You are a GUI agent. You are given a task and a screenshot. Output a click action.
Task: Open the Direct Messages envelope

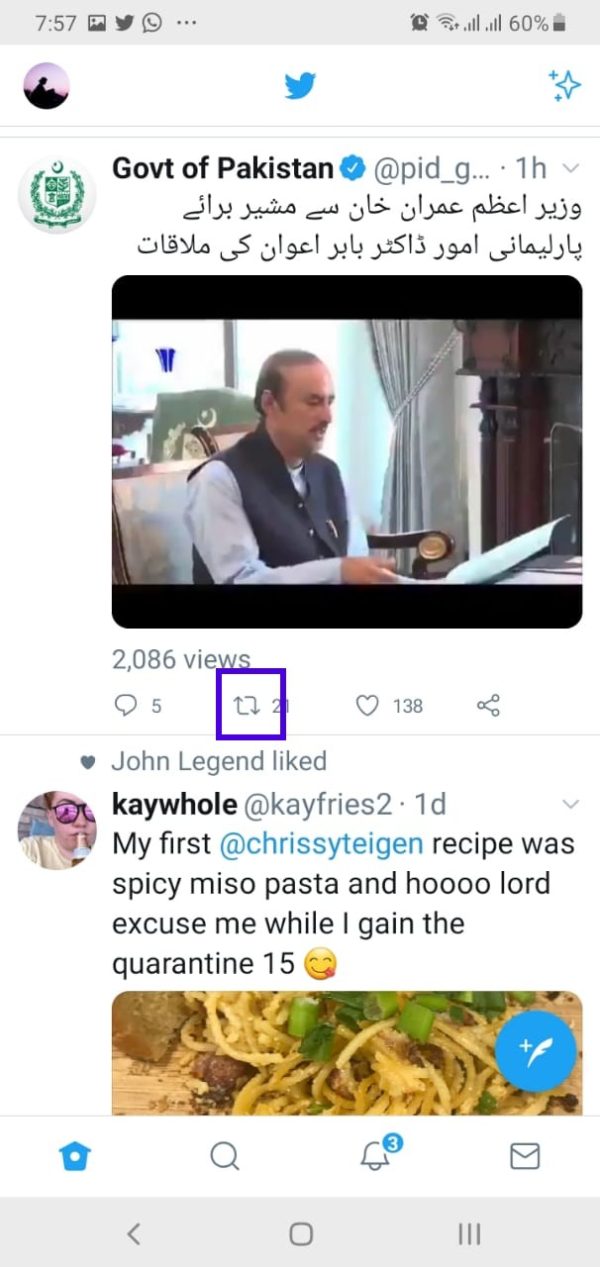pos(525,1156)
